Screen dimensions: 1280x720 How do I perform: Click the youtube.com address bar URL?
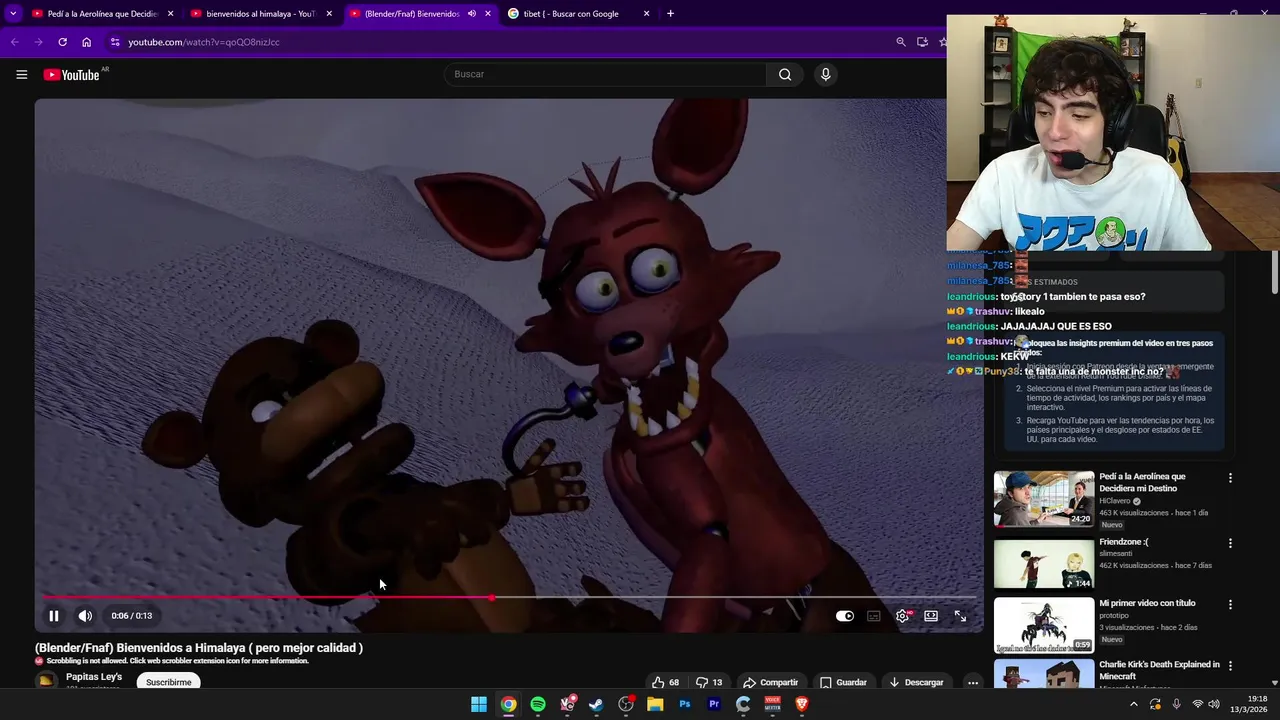[x=204, y=42]
